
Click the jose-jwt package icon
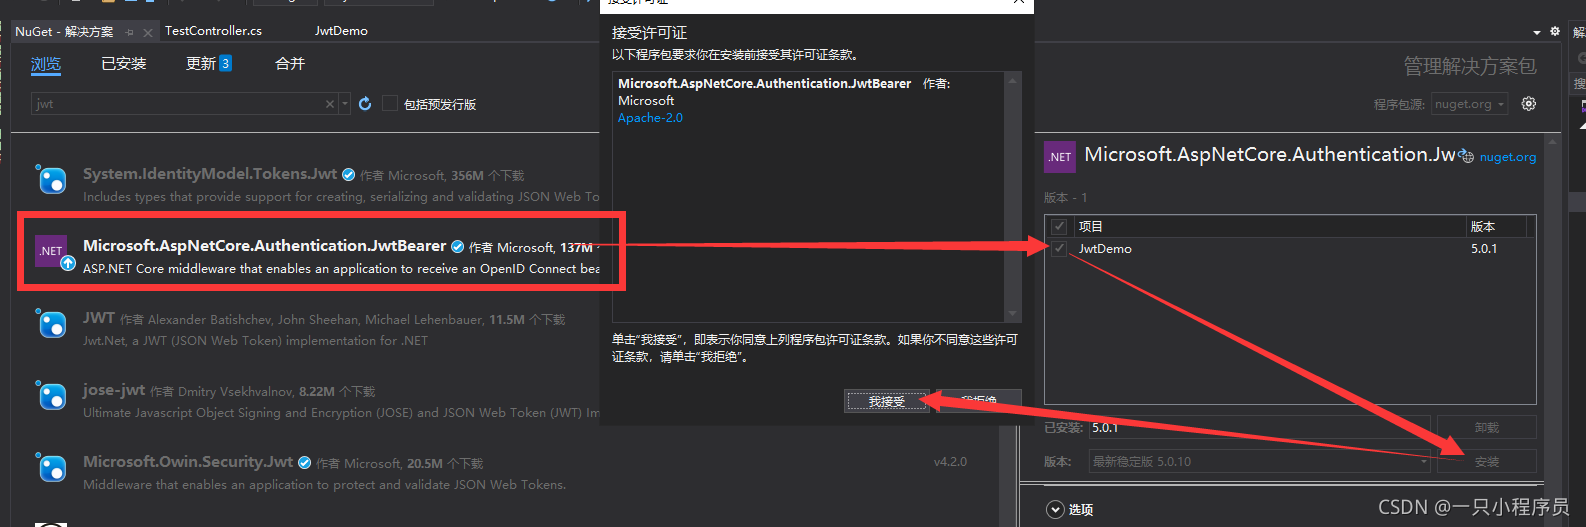[52, 396]
